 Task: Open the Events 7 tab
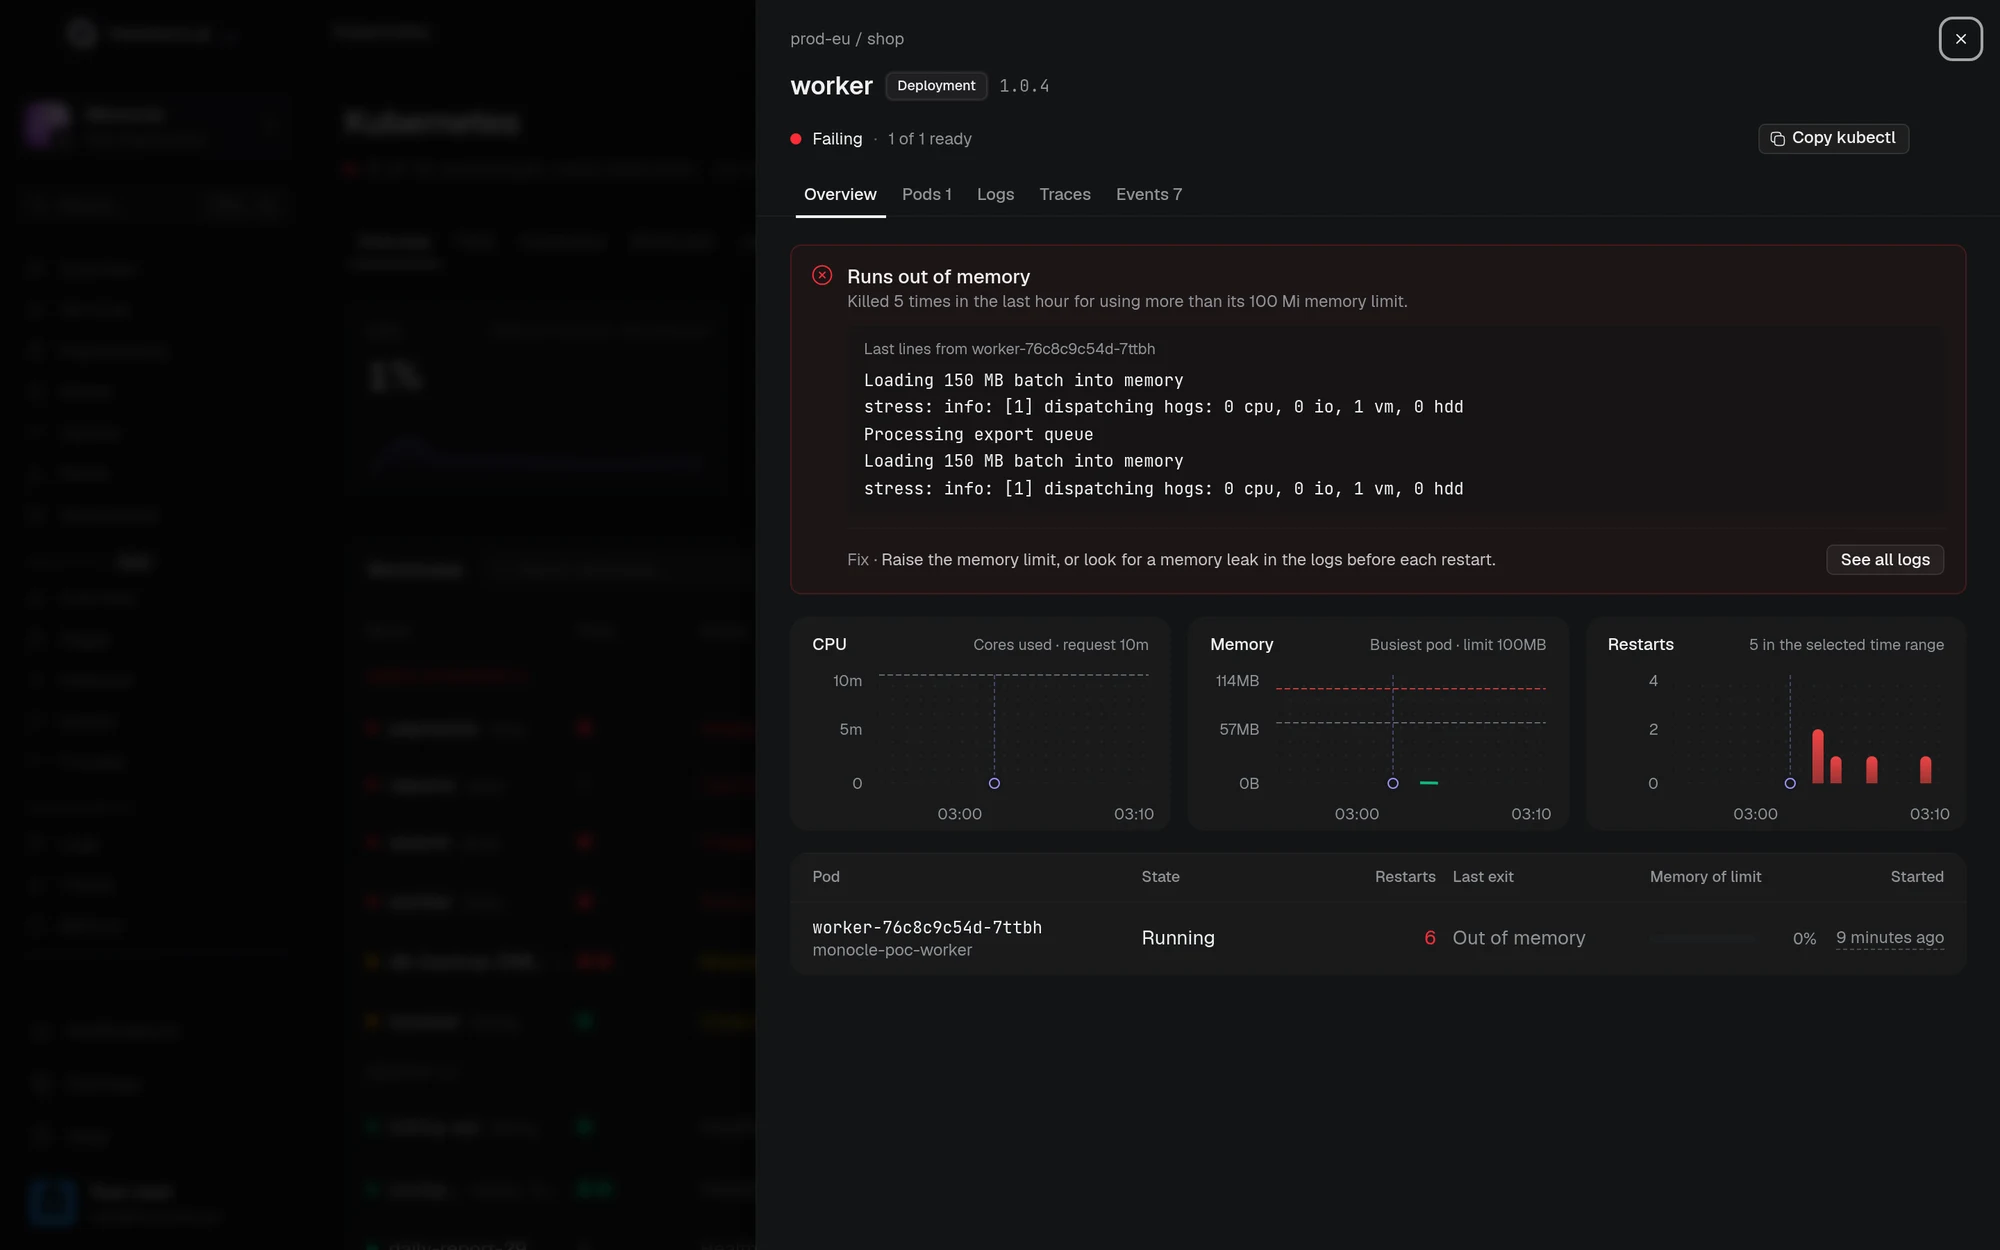click(1149, 194)
